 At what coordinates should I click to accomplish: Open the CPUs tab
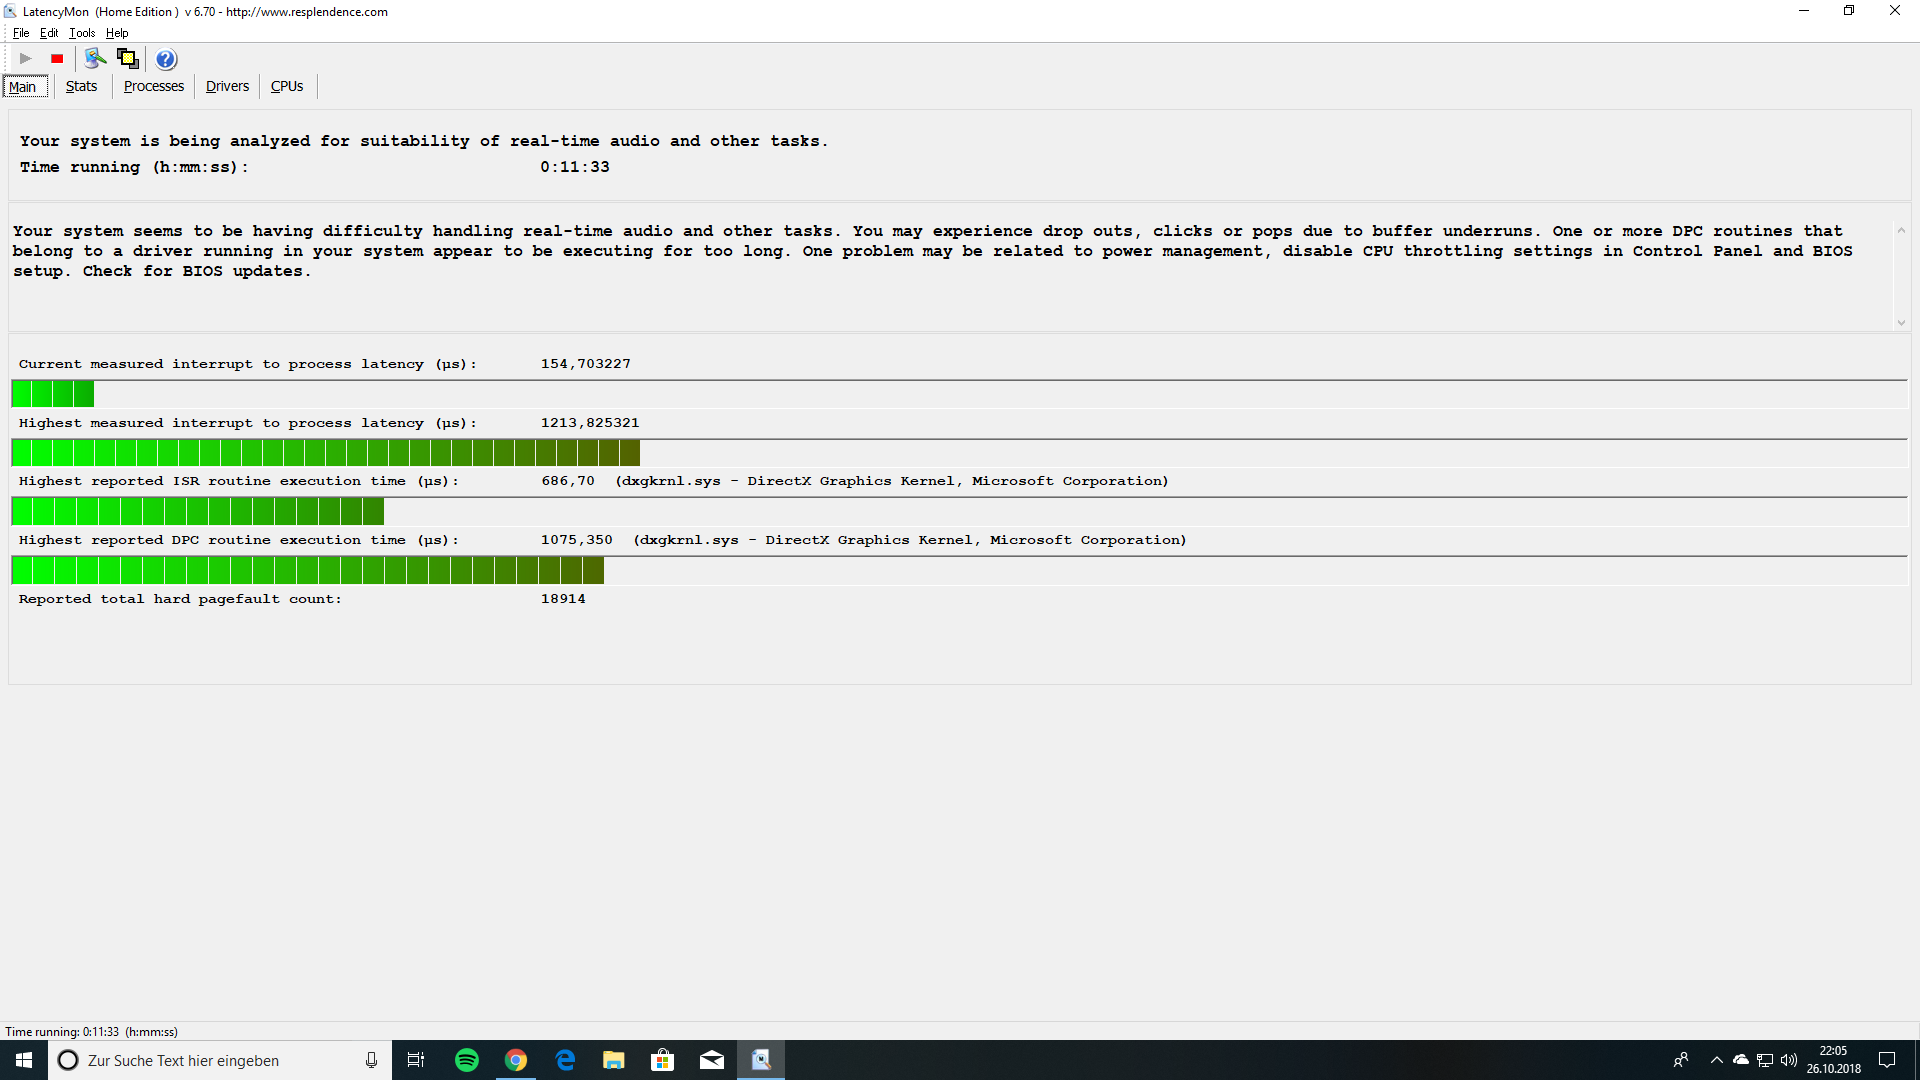click(287, 86)
